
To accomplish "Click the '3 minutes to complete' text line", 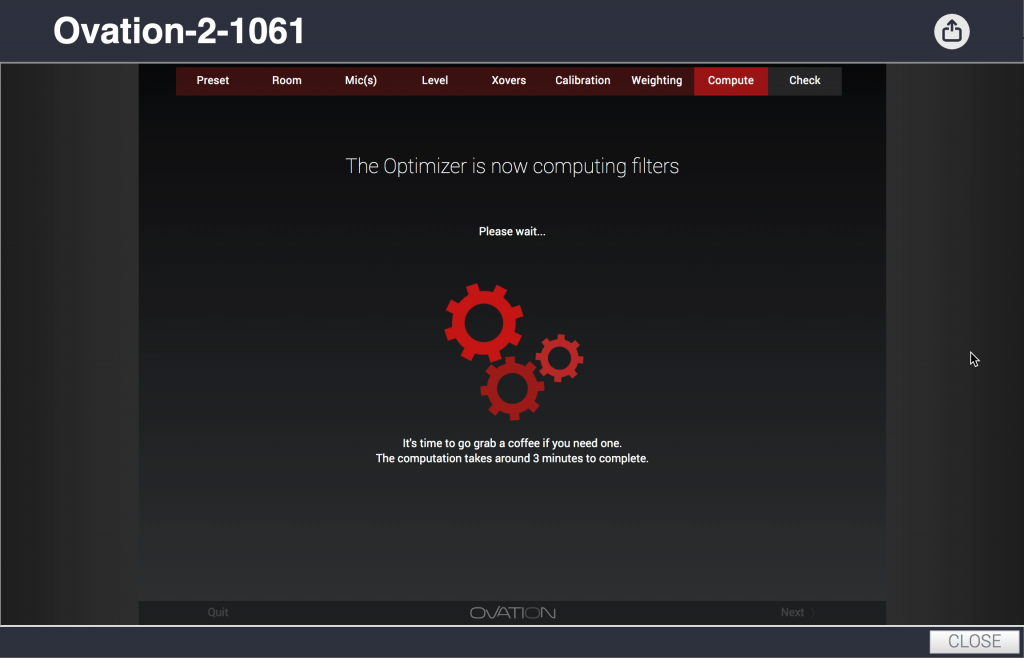I will click(x=512, y=458).
